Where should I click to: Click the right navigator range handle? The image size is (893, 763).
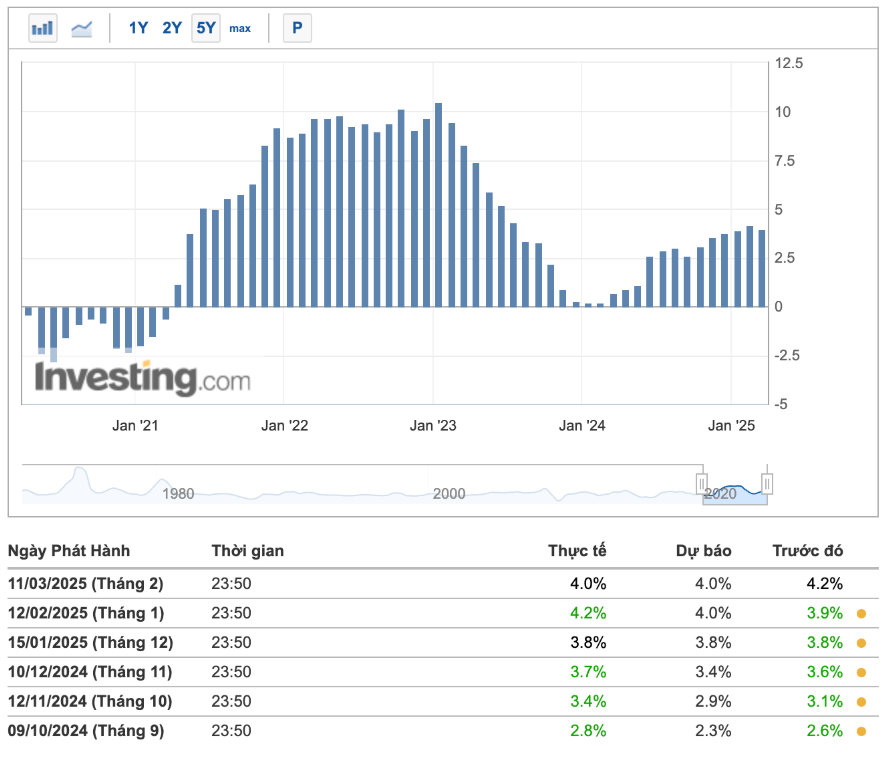pos(767,484)
